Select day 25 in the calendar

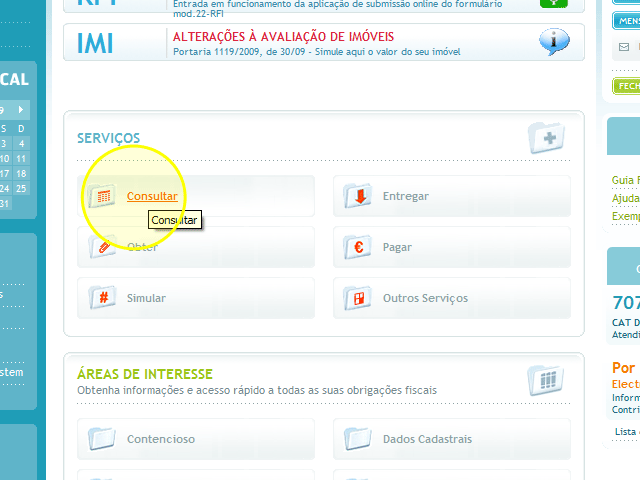click(21, 189)
